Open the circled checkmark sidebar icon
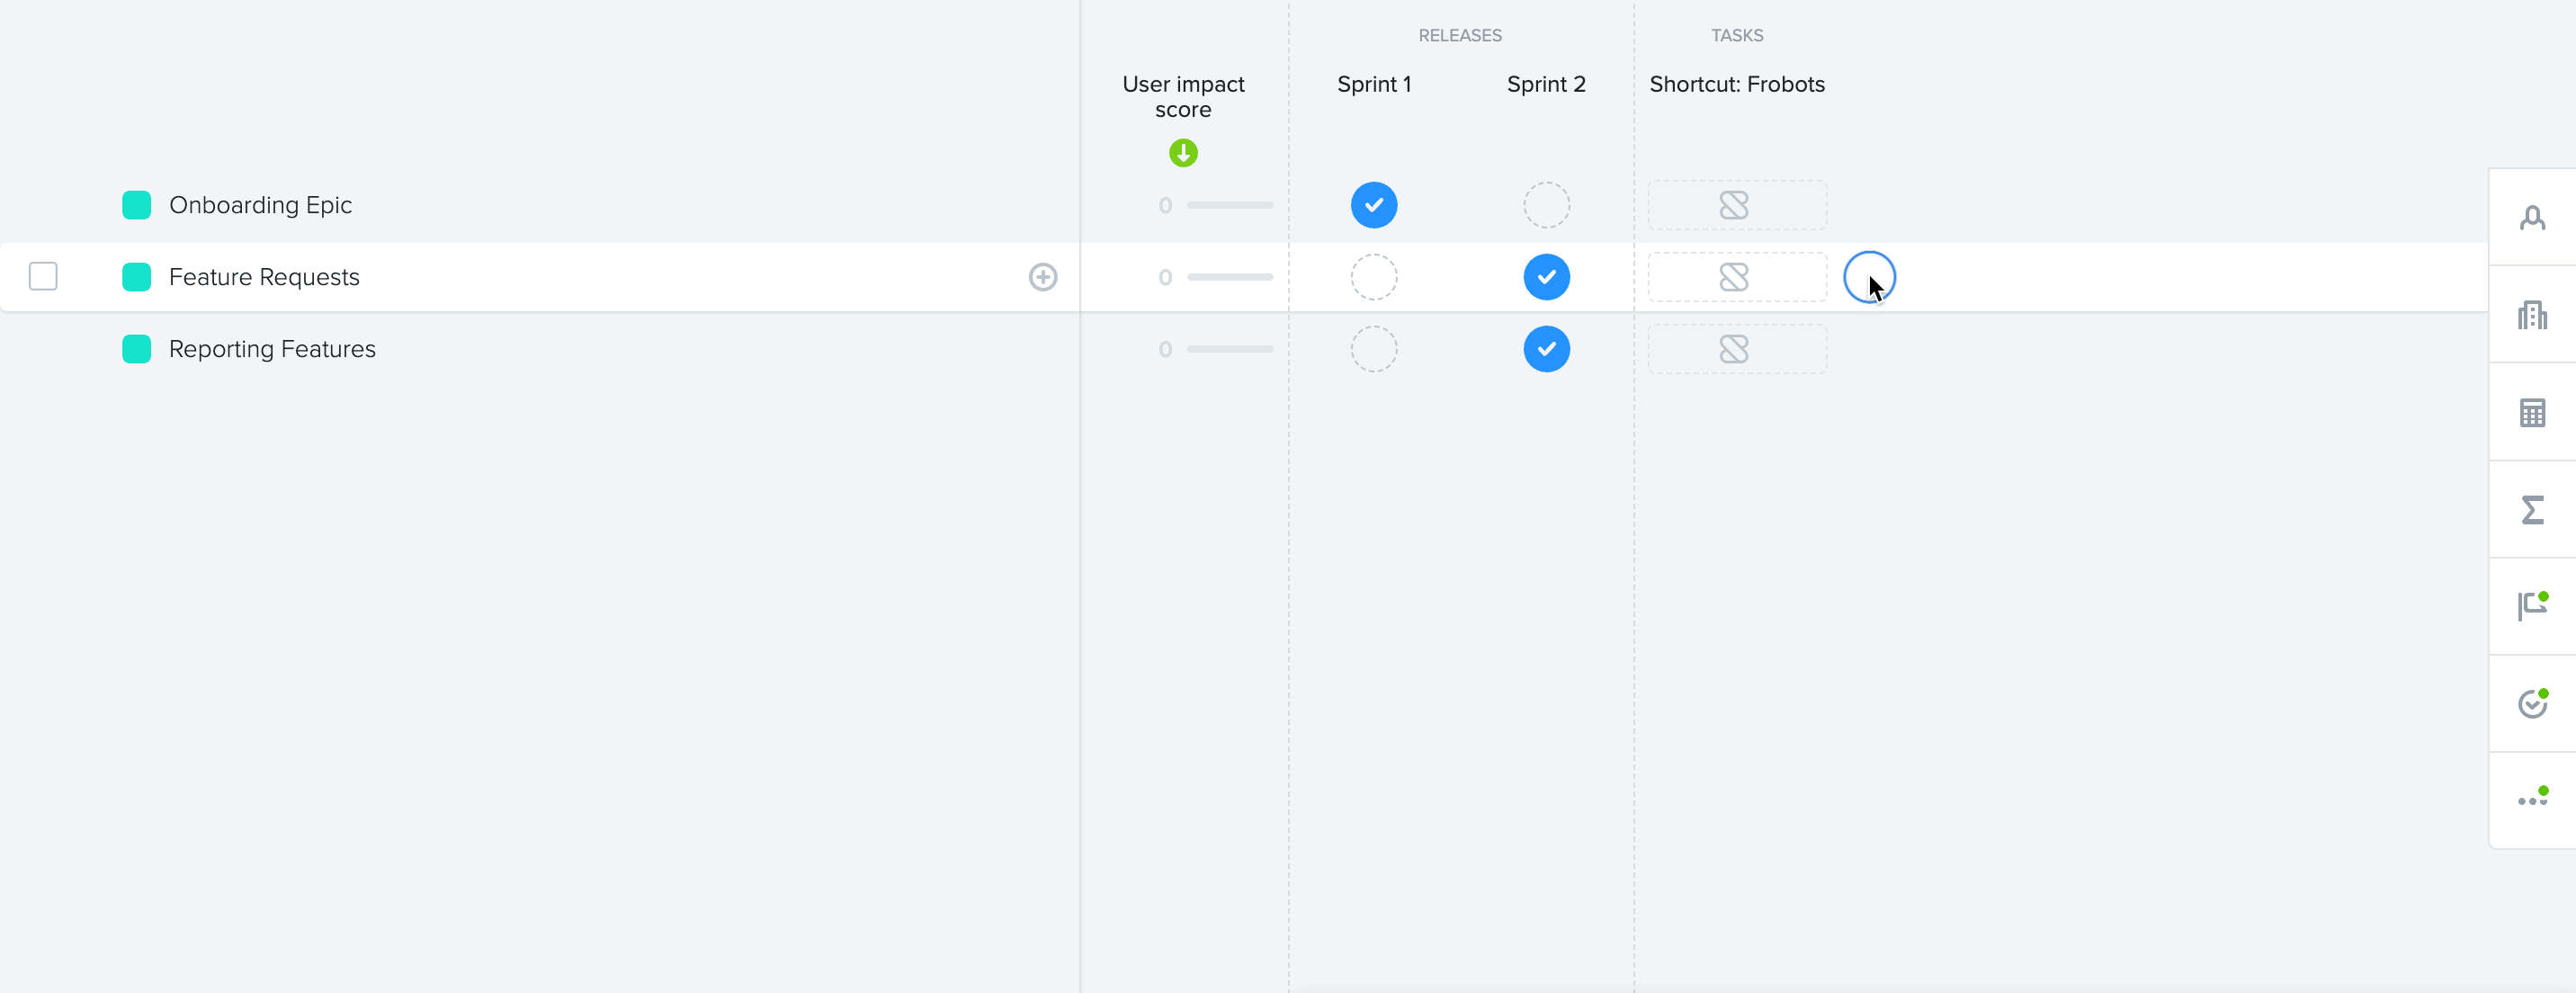Image resolution: width=2576 pixels, height=993 pixels. click(2532, 703)
